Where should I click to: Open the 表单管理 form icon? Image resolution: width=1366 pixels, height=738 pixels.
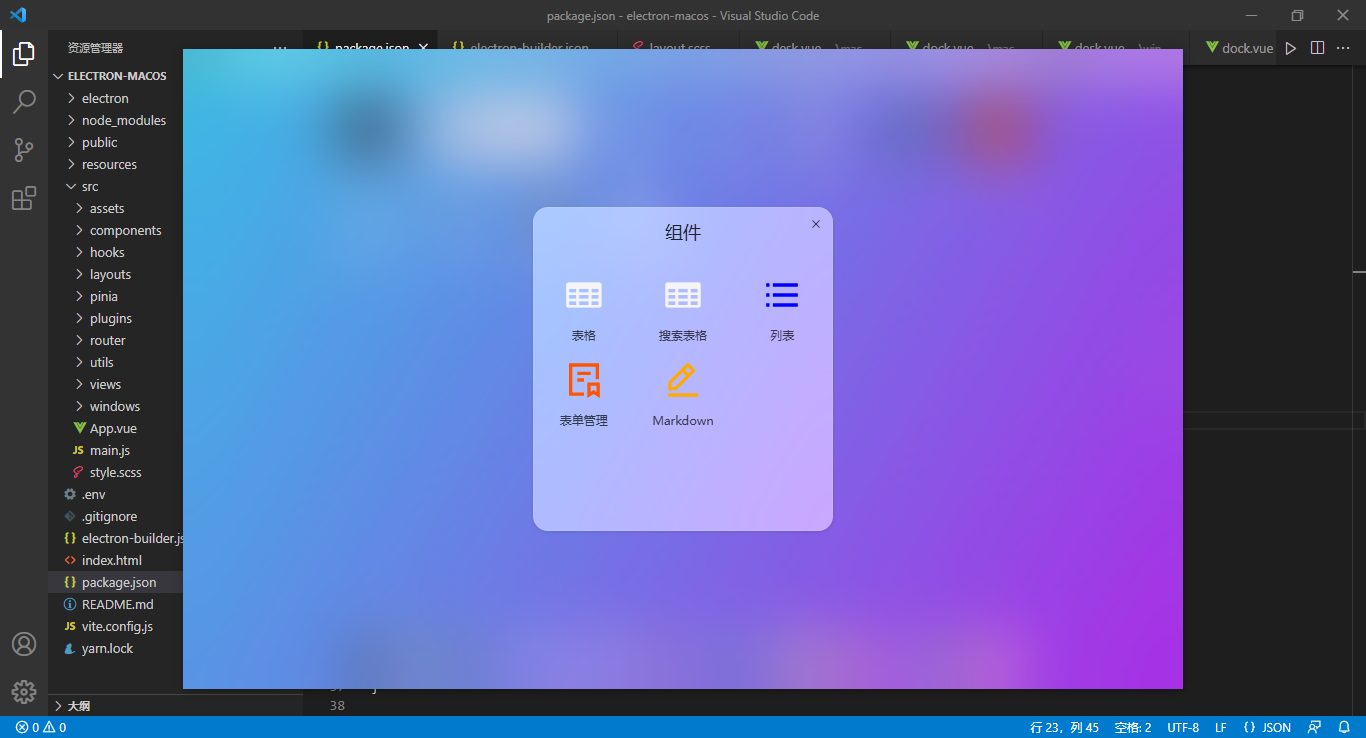pyautogui.click(x=584, y=380)
